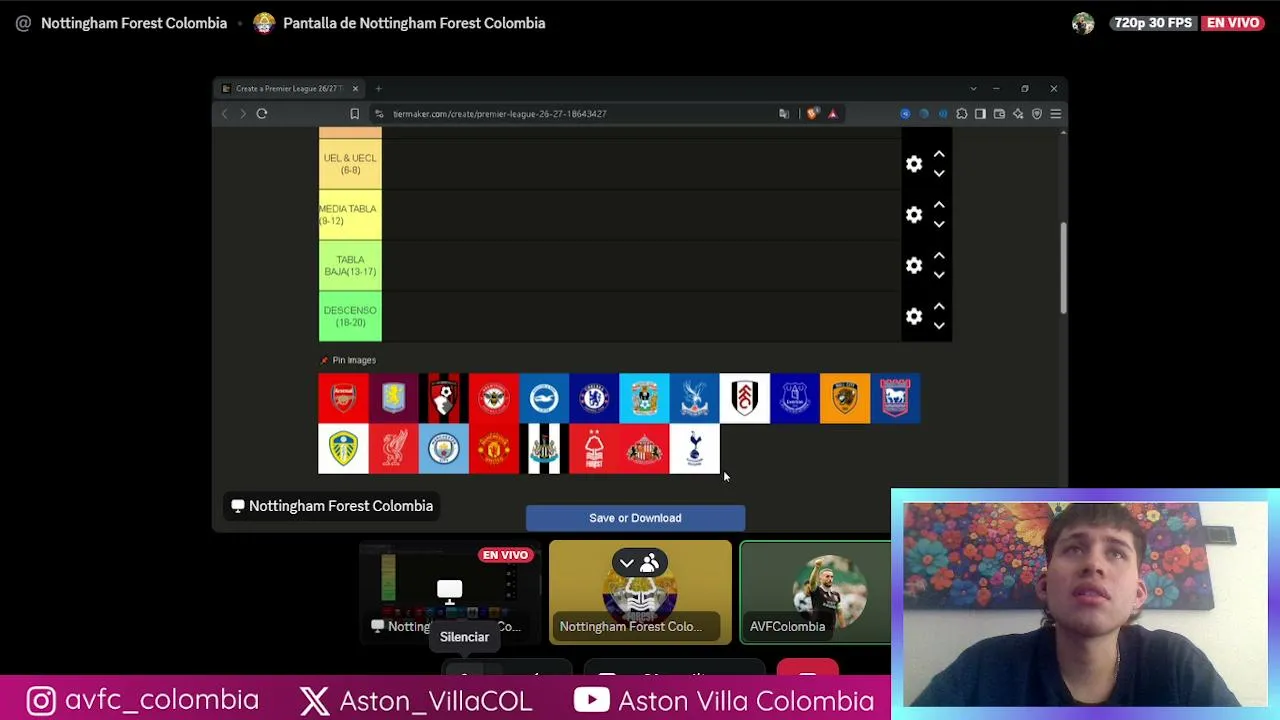Screen dimensions: 1280x720
Task: Select the Newcastle United crest
Action: (544, 448)
